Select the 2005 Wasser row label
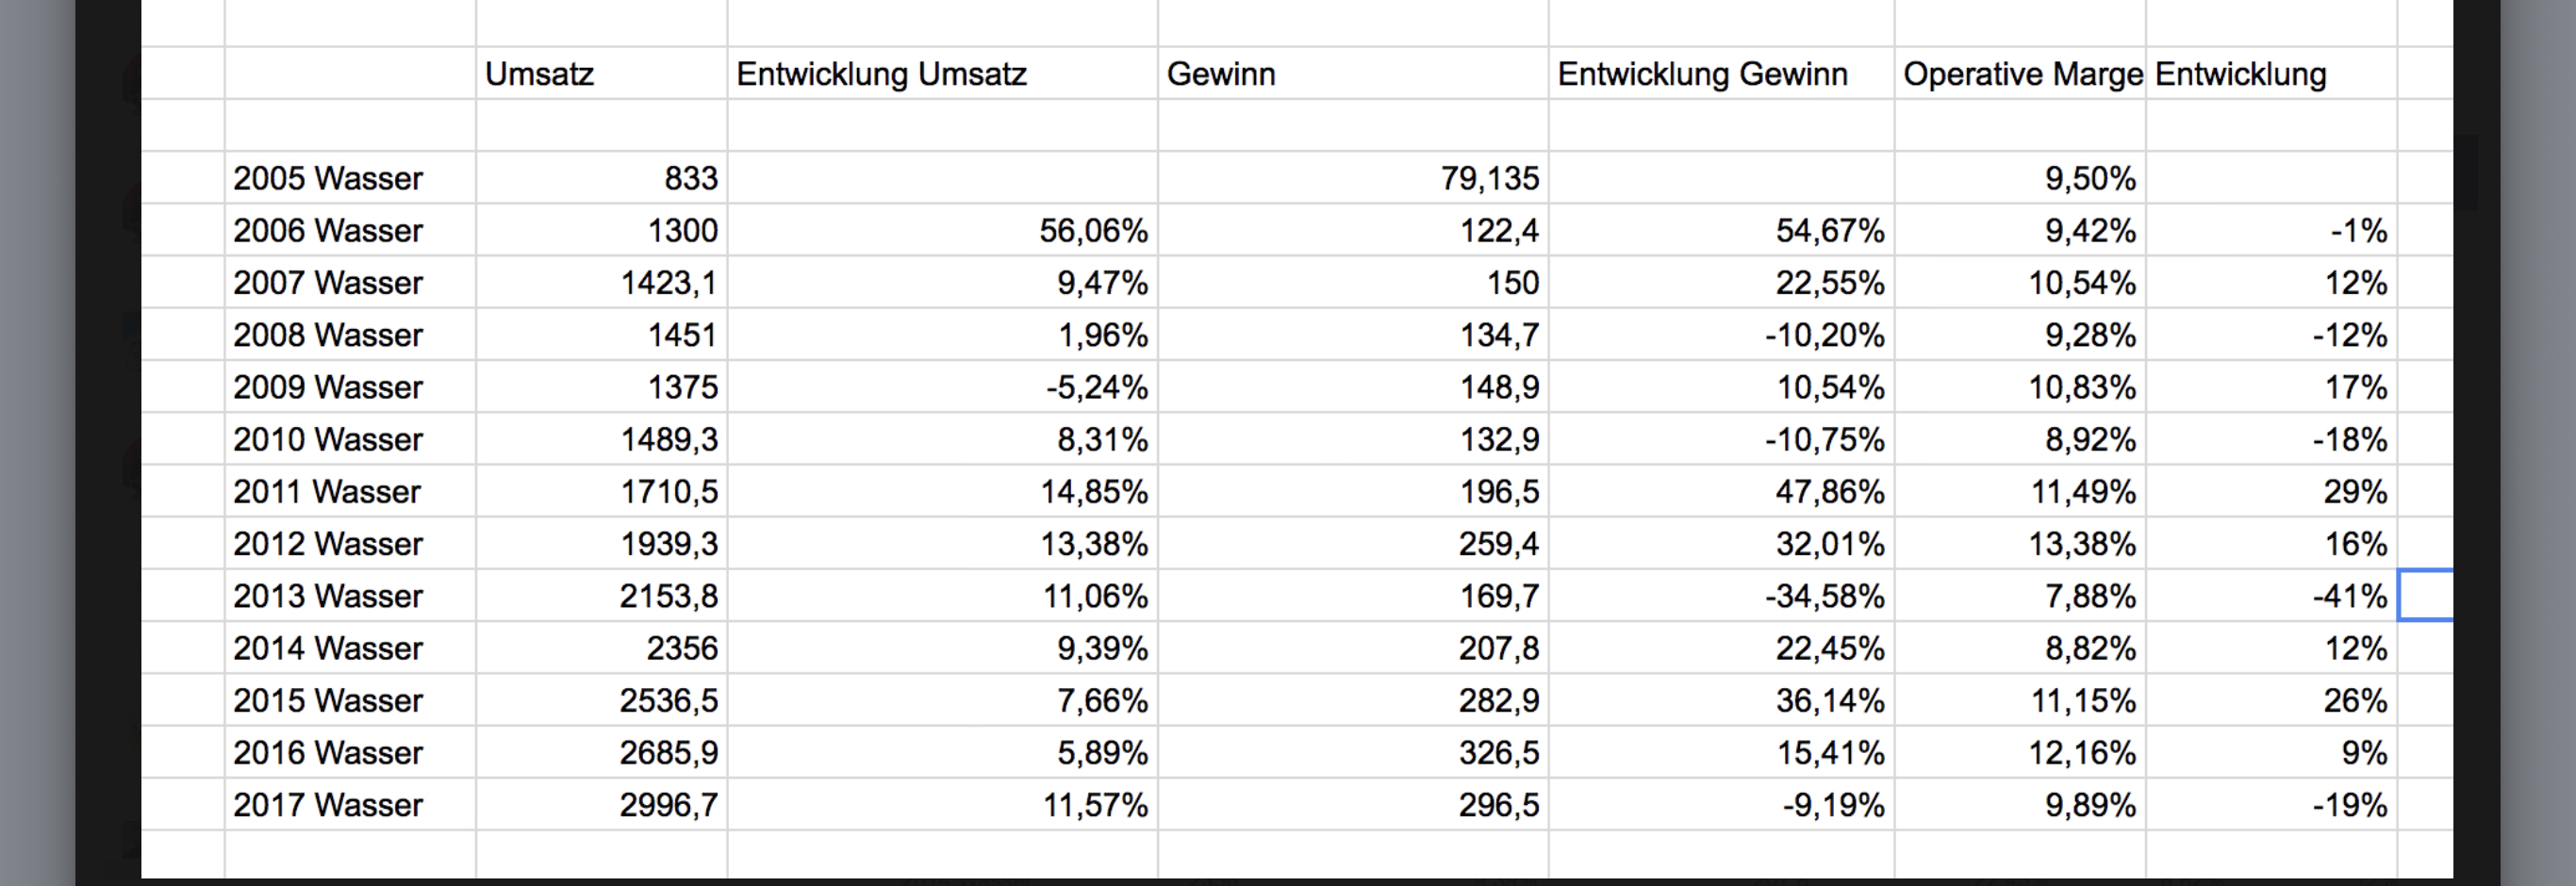This screenshot has width=2576, height=886. pyautogui.click(x=328, y=178)
